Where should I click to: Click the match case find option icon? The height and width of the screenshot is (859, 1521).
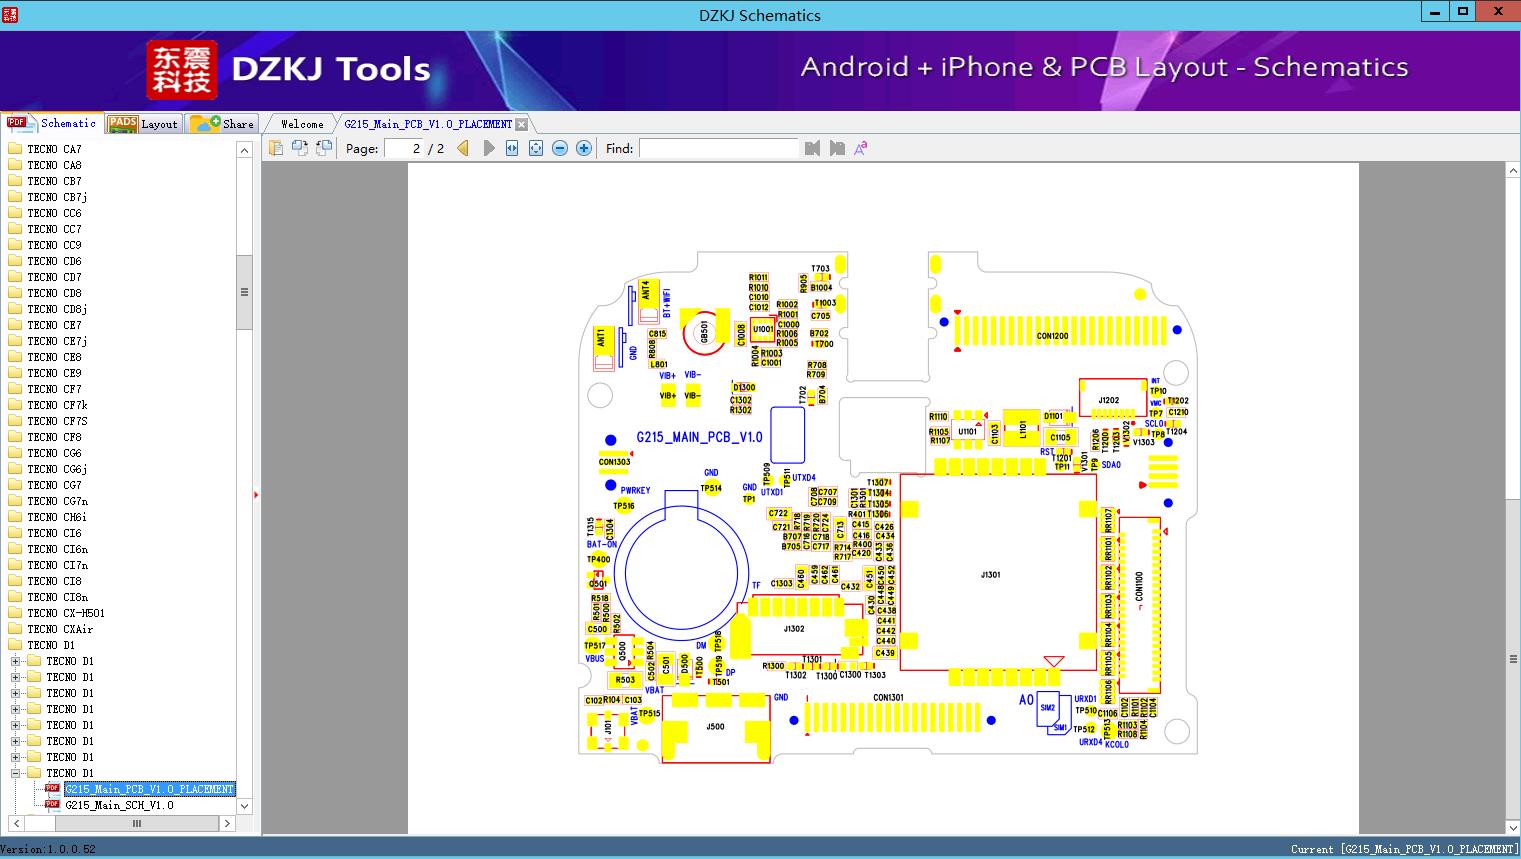pos(860,148)
